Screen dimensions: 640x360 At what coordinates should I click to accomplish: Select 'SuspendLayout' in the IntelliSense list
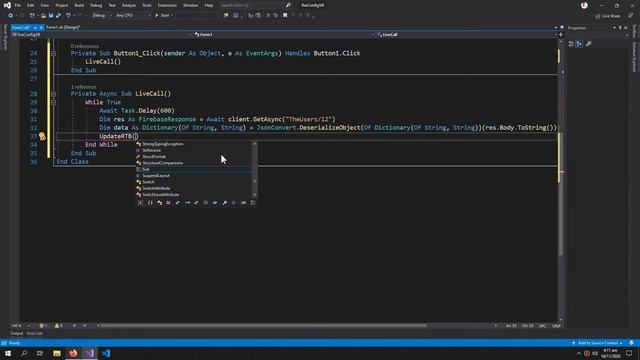(x=193, y=176)
